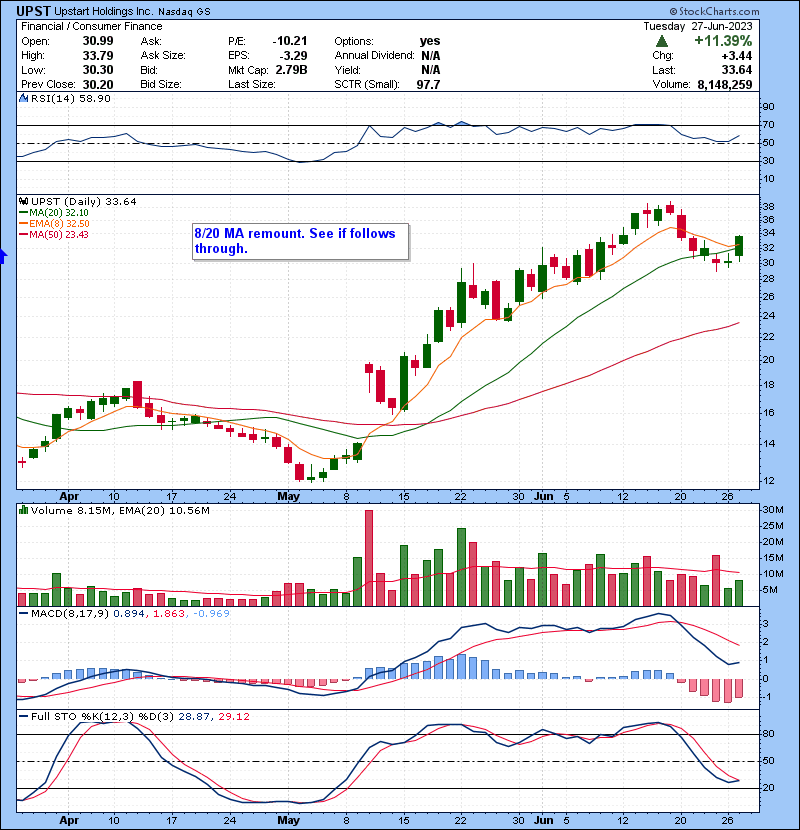Select the UPST ticker symbol in header
This screenshot has height=830, width=800.
[33, 11]
